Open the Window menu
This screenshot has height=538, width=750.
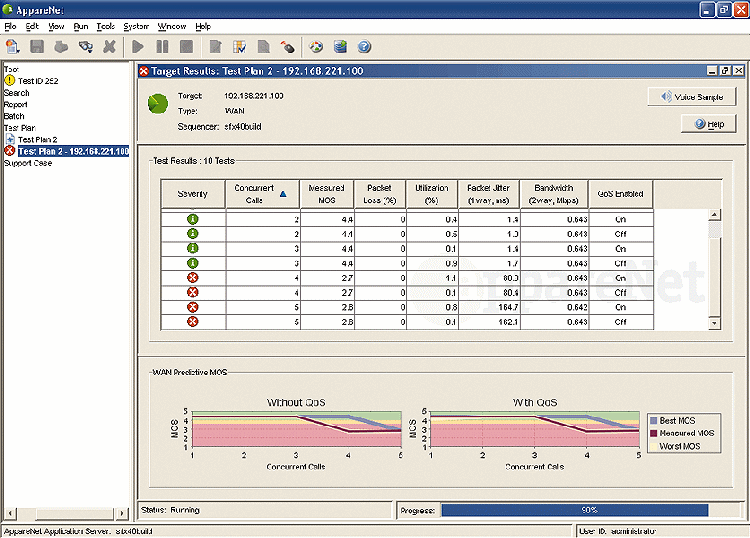172,26
